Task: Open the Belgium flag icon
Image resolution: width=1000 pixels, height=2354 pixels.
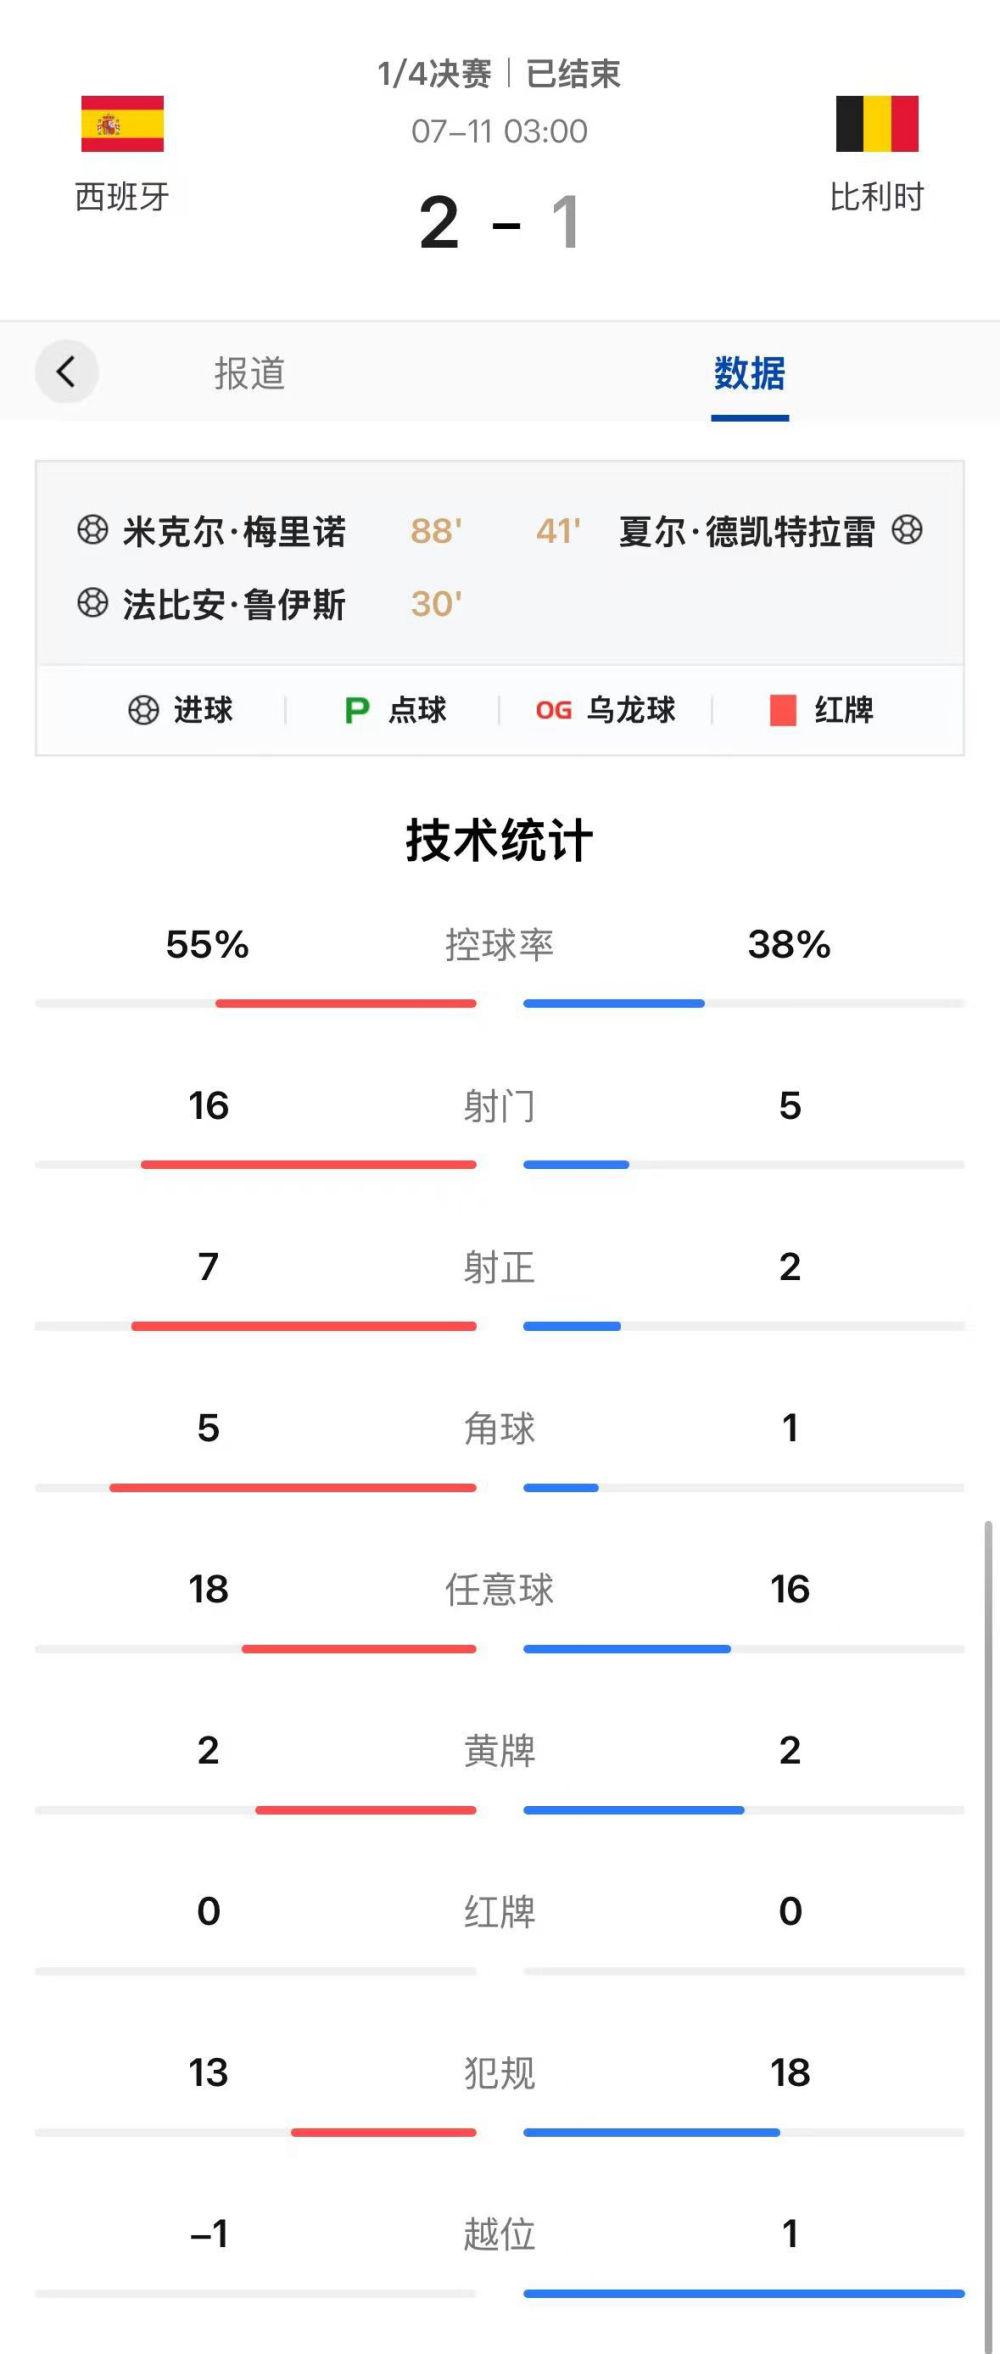Action: point(877,124)
